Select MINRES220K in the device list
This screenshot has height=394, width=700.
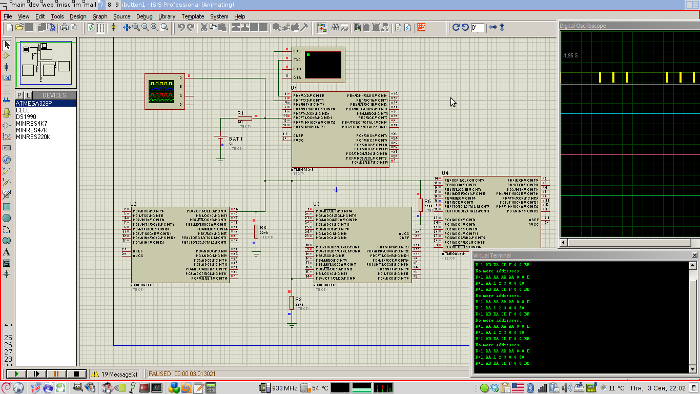tap(33, 137)
